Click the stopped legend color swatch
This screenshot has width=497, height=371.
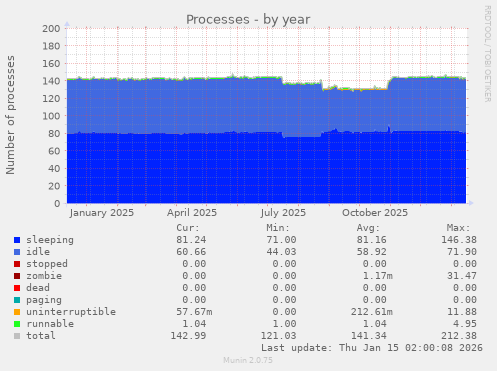pyautogui.click(x=17, y=264)
